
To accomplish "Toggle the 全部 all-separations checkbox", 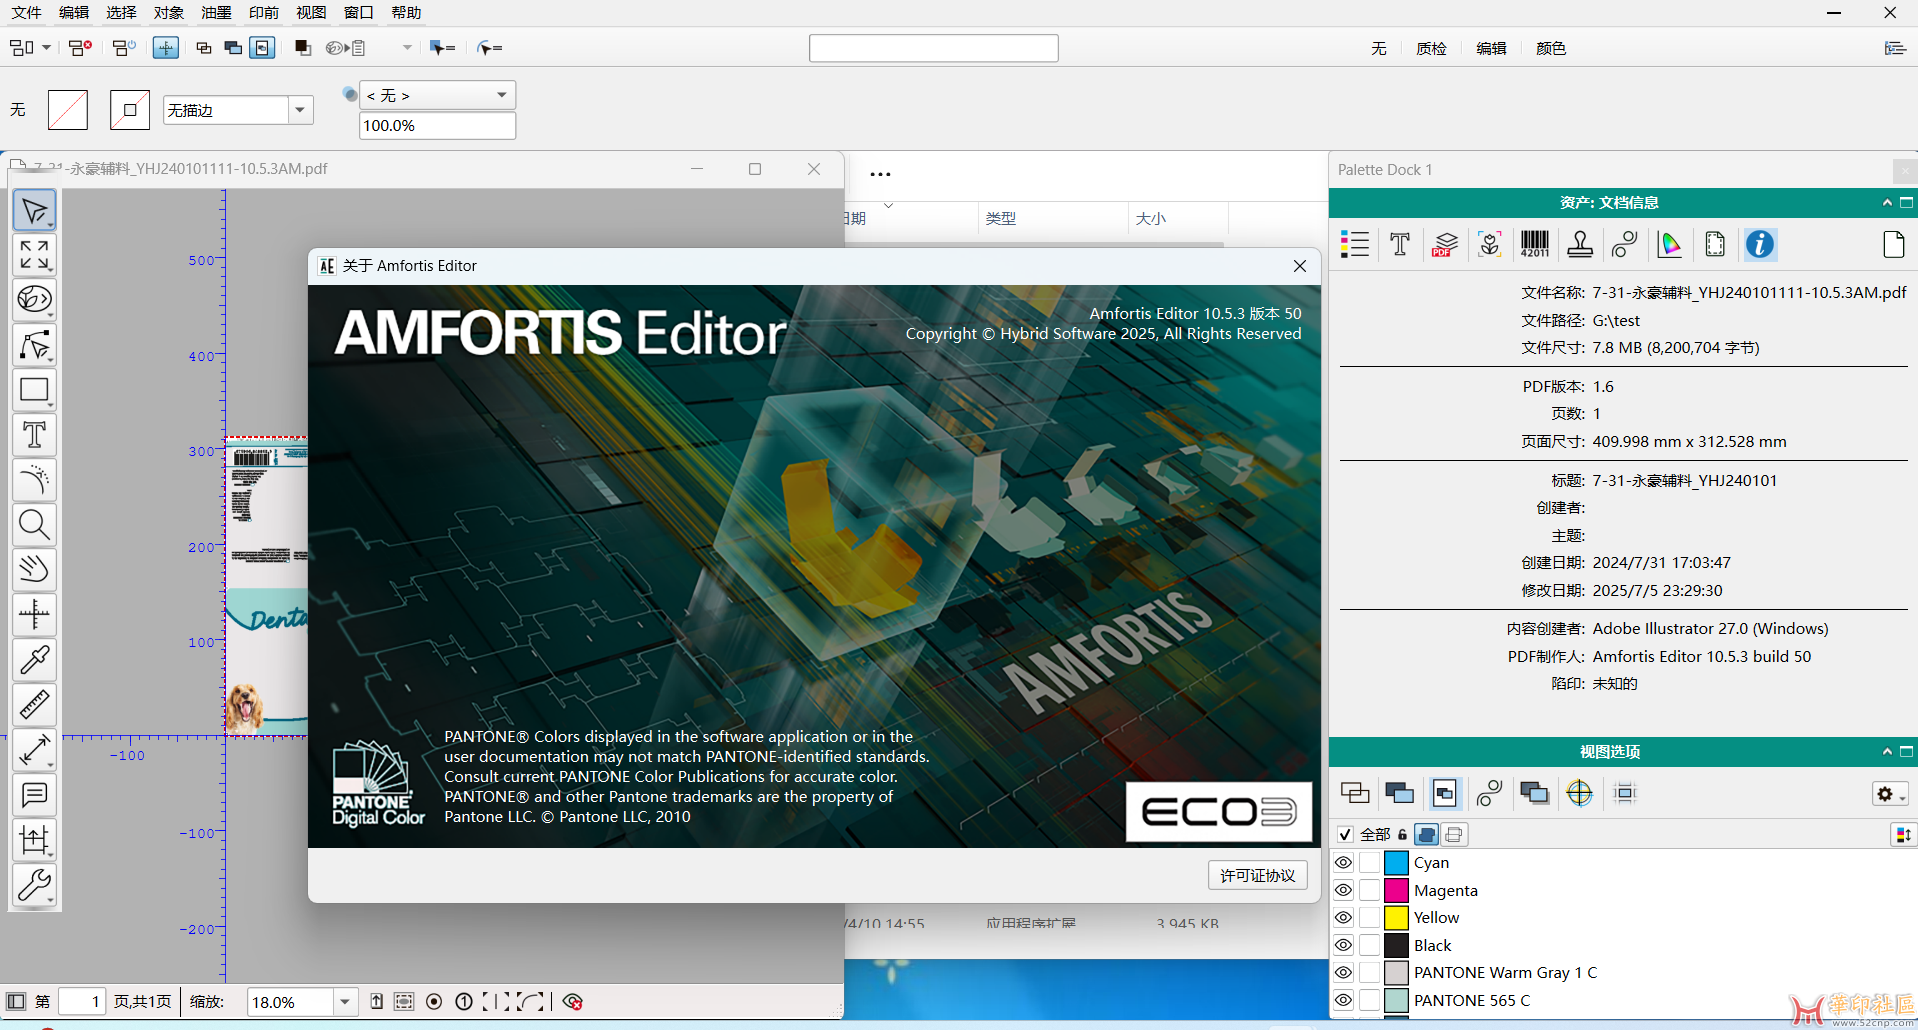I will pyautogui.click(x=1345, y=835).
